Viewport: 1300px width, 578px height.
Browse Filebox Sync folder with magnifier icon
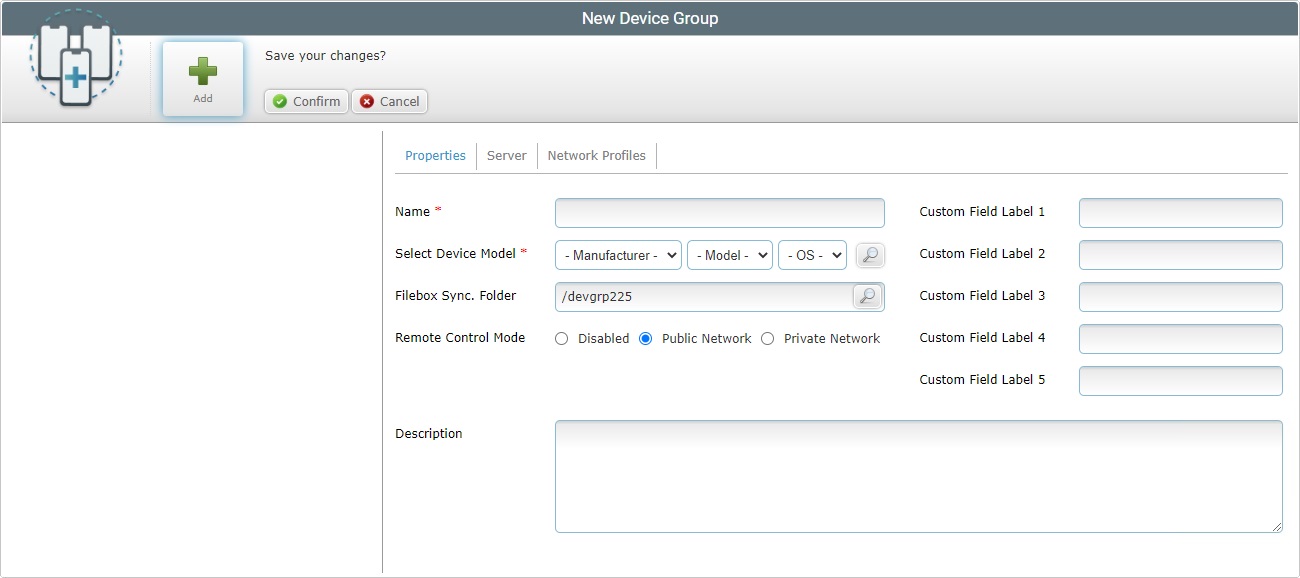(x=867, y=296)
